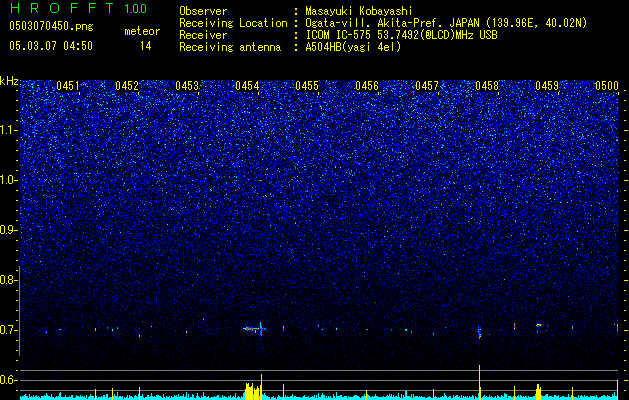Click the 0453 time marker

[187, 86]
